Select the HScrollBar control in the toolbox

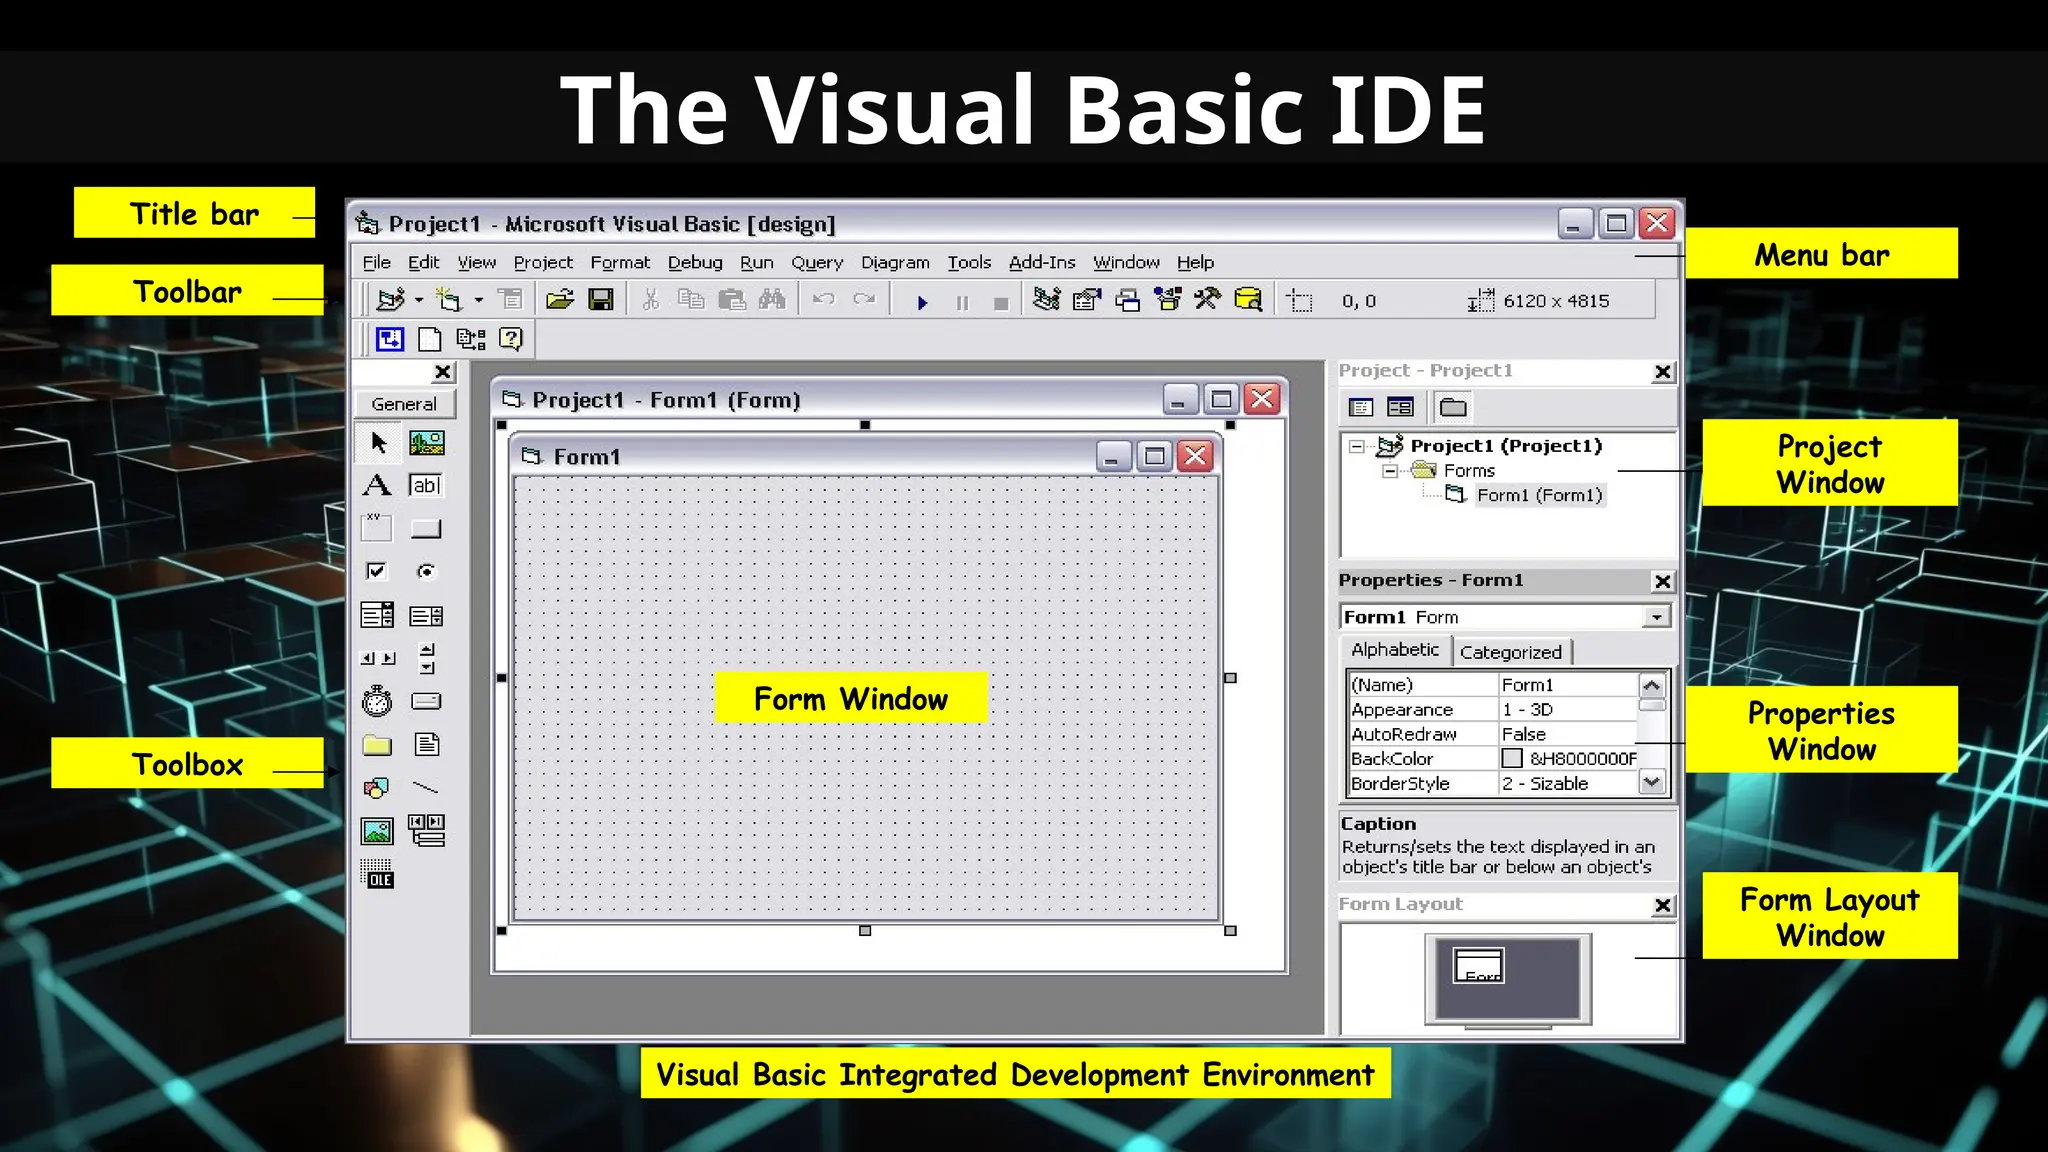click(377, 658)
